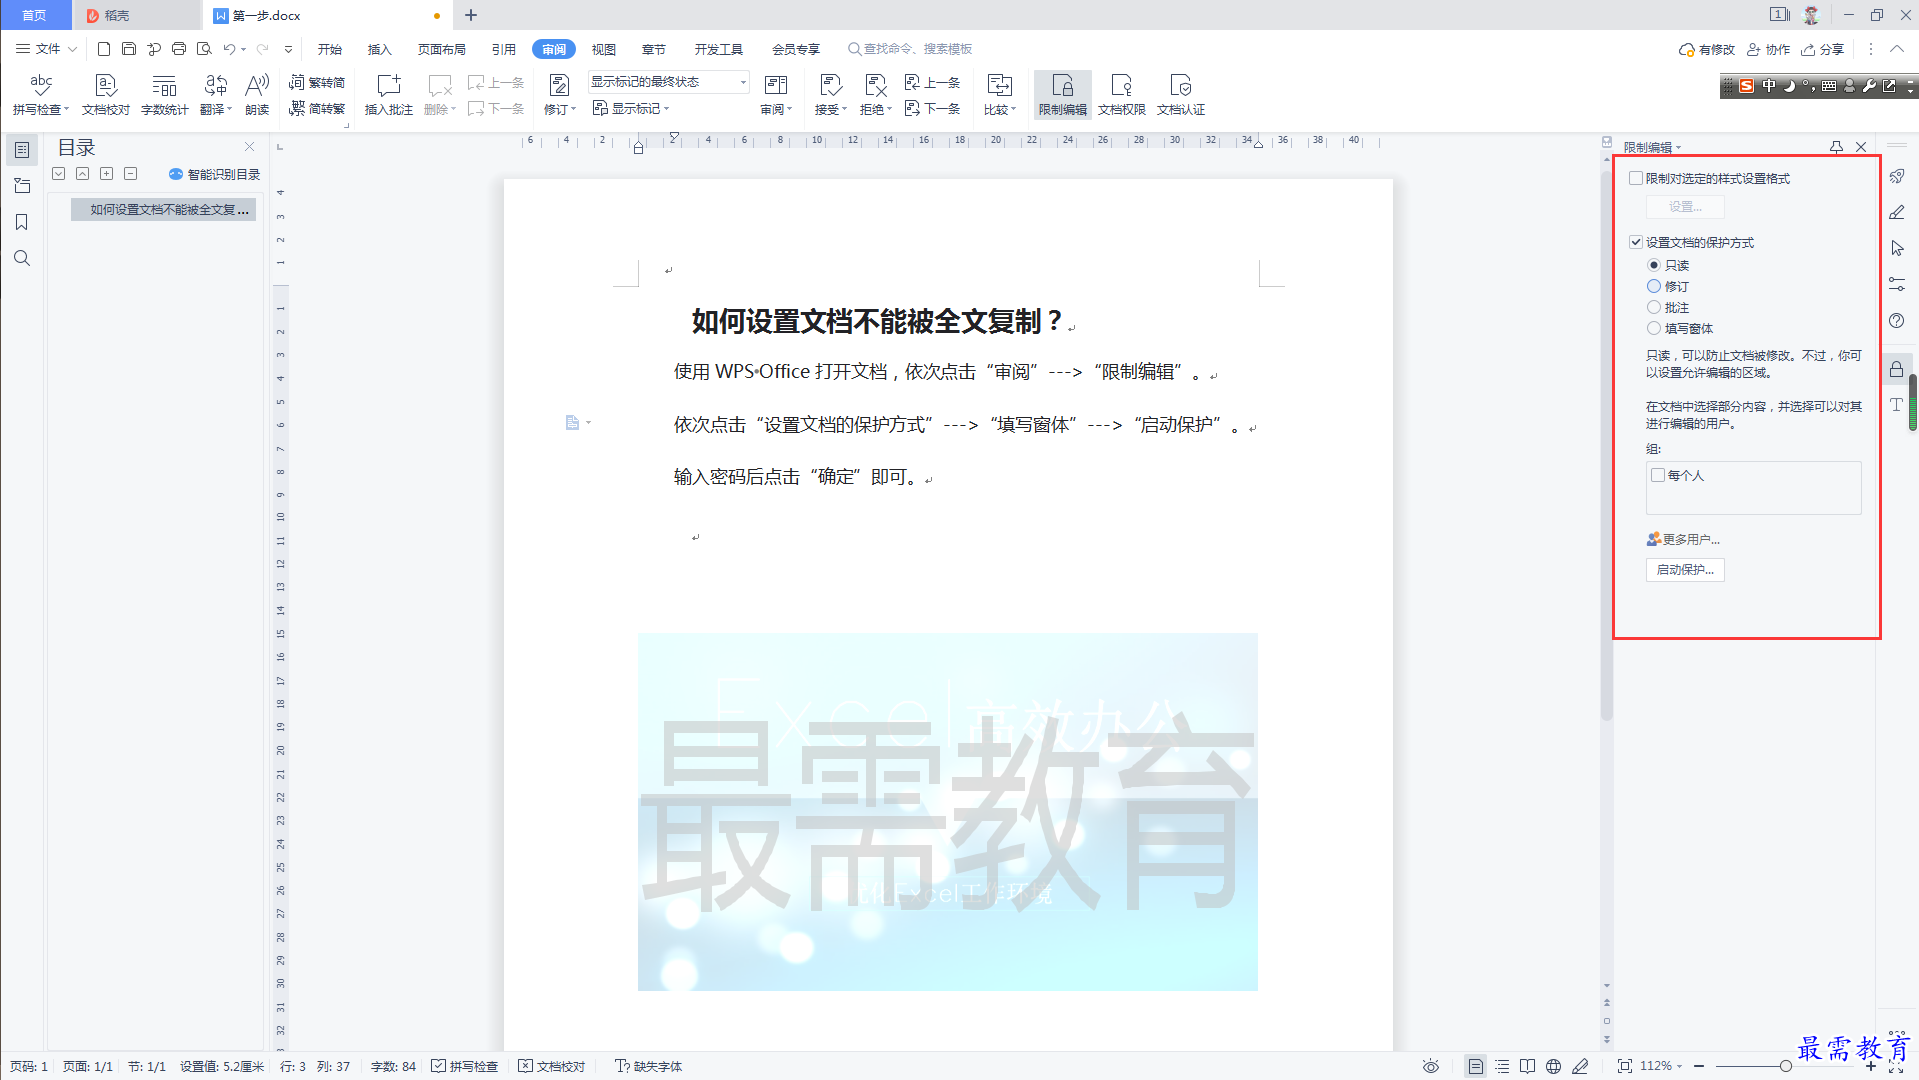Click the 协作 collaborate button

click(x=1768, y=49)
